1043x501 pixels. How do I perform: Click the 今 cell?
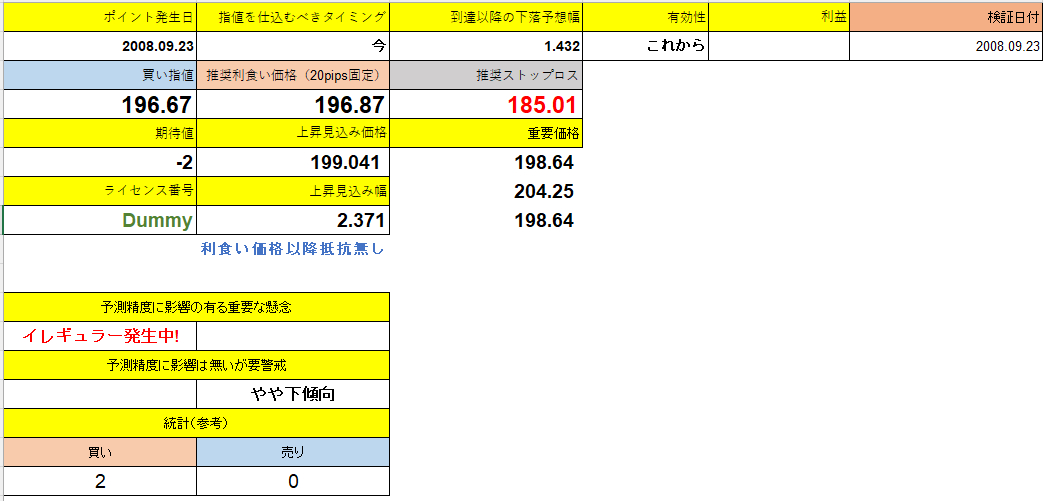pyautogui.click(x=293, y=47)
